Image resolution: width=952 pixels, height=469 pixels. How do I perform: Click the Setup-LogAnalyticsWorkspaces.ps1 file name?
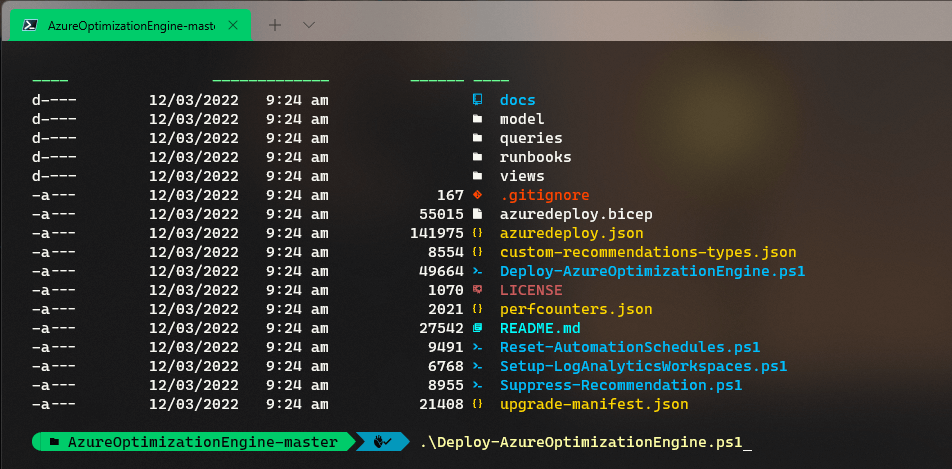[x=644, y=366]
